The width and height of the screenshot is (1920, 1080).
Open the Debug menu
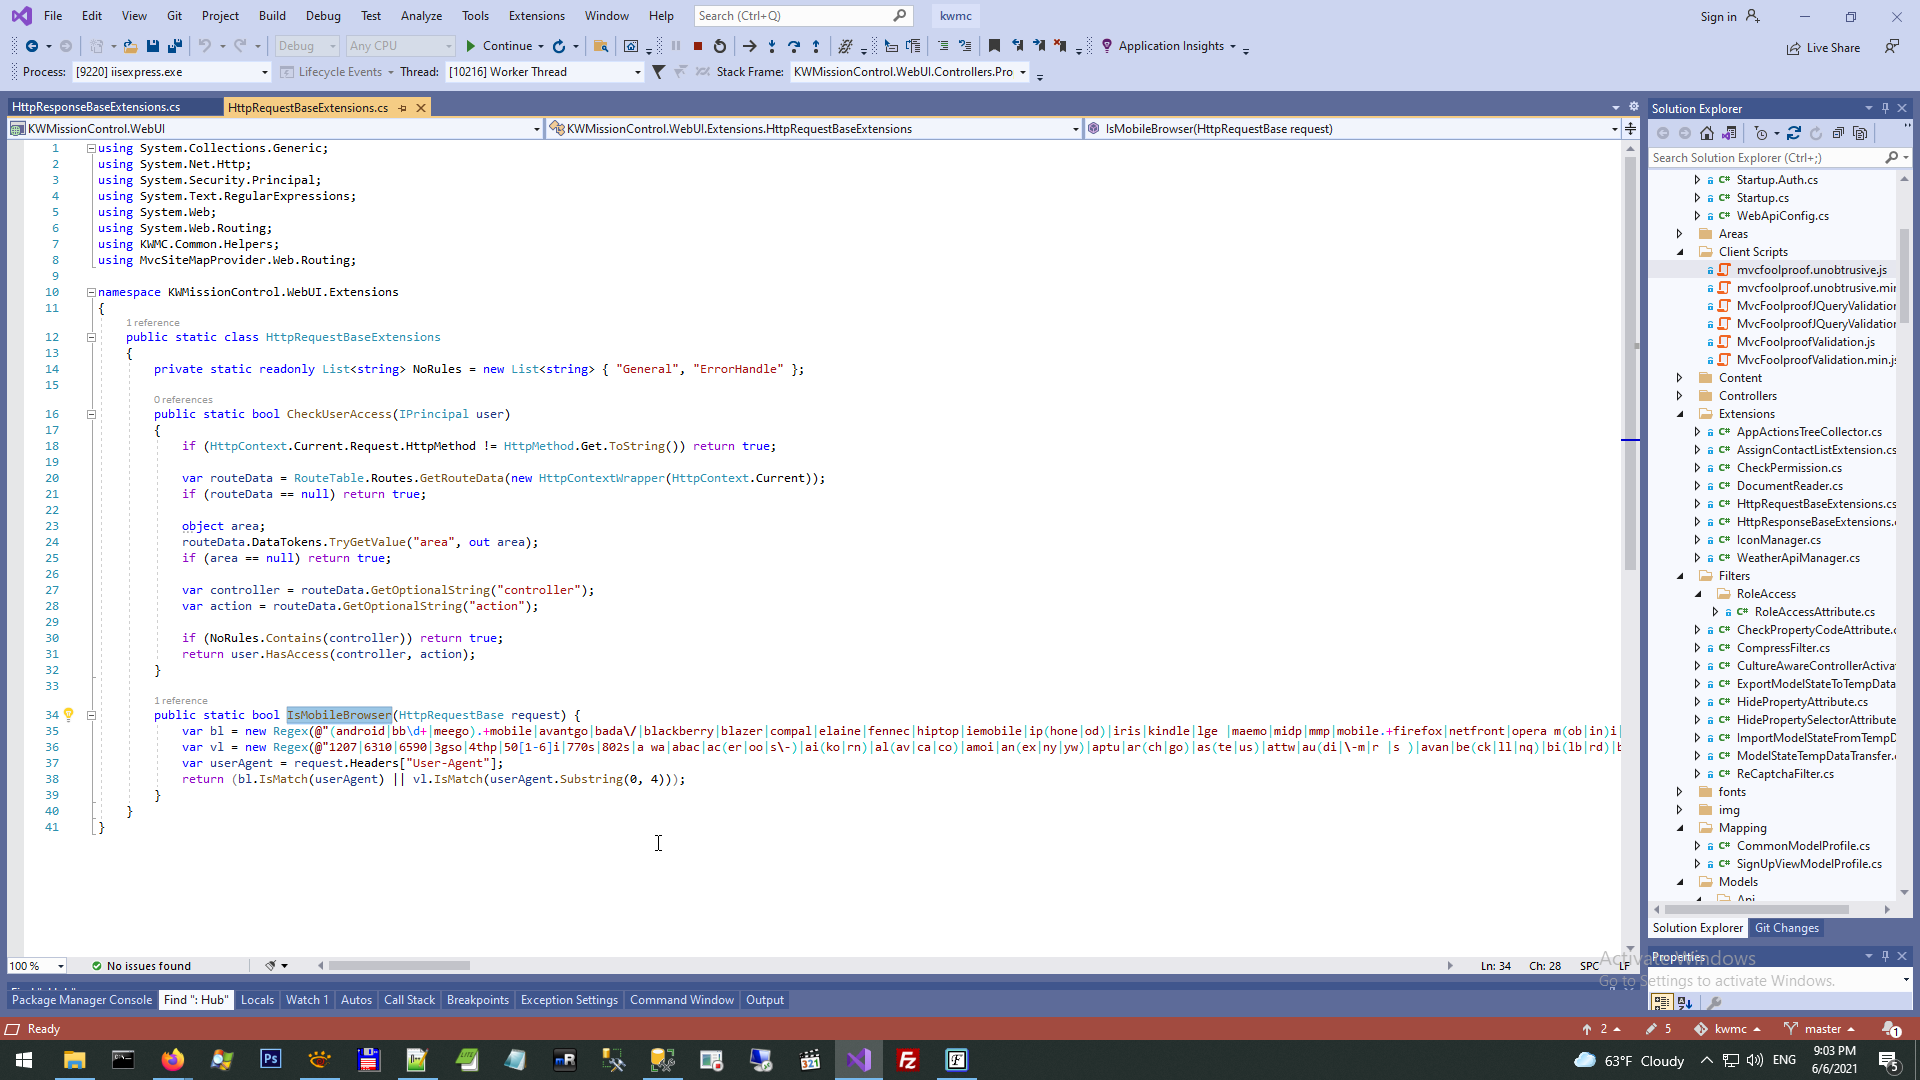[x=322, y=16]
